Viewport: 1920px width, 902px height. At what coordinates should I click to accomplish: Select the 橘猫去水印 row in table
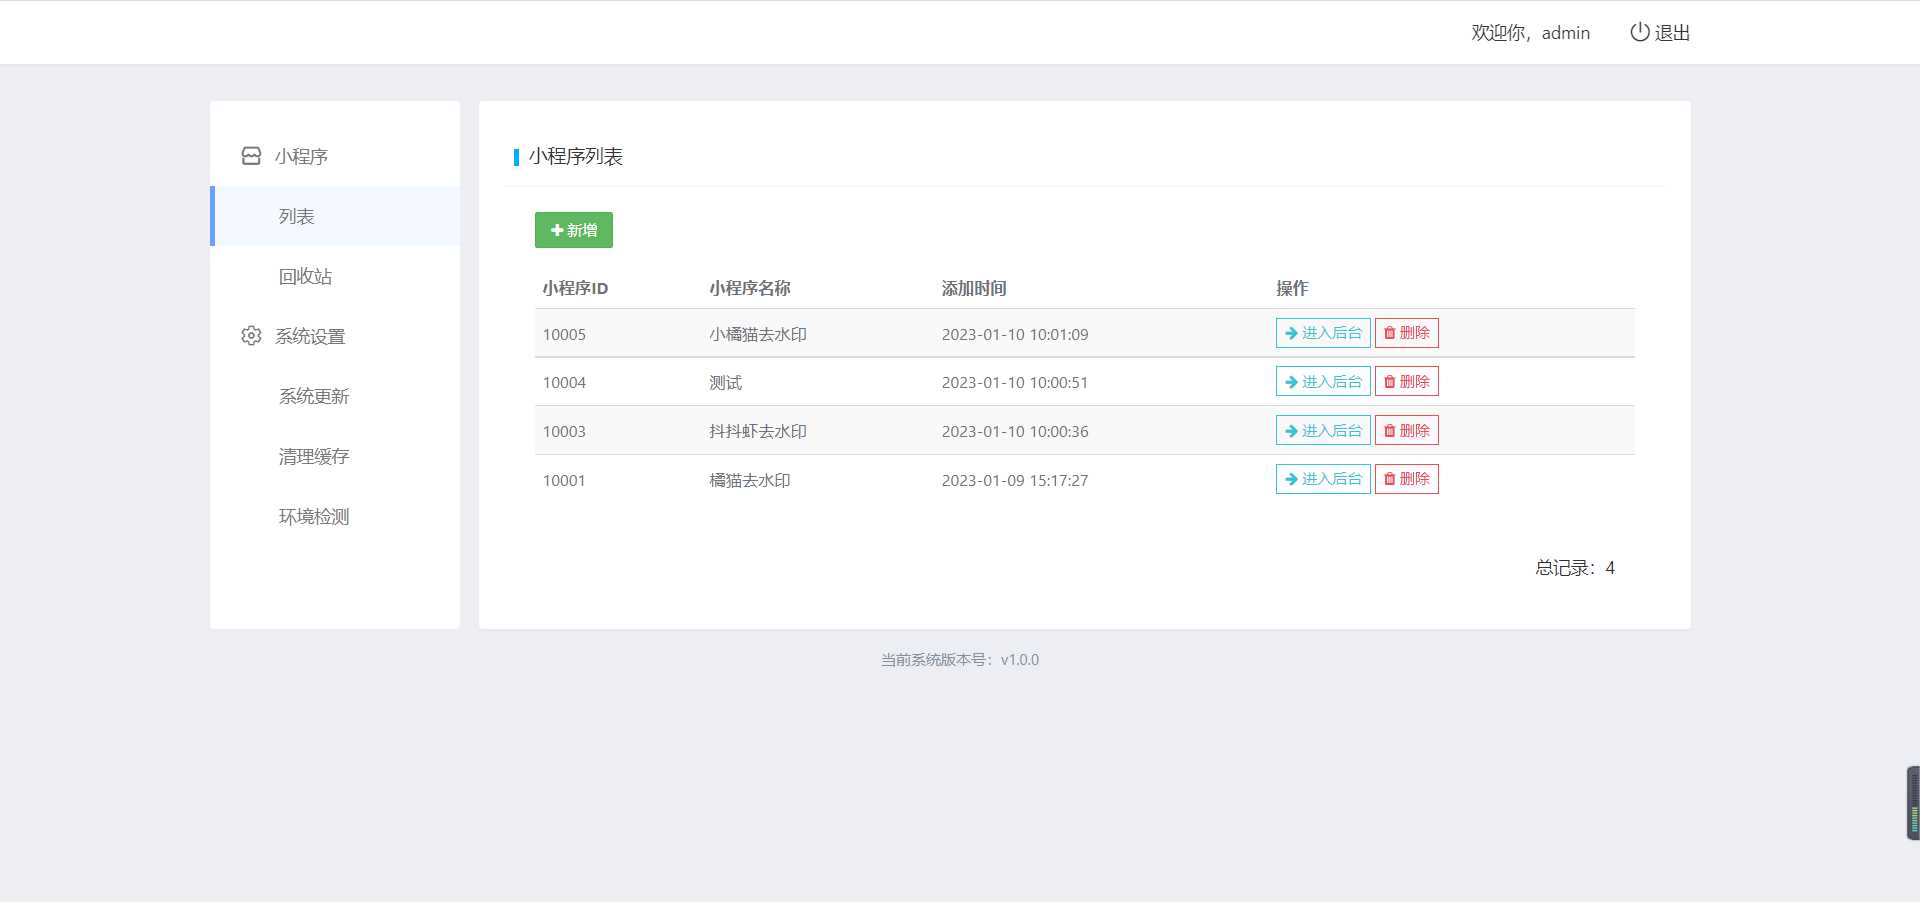tap(748, 480)
